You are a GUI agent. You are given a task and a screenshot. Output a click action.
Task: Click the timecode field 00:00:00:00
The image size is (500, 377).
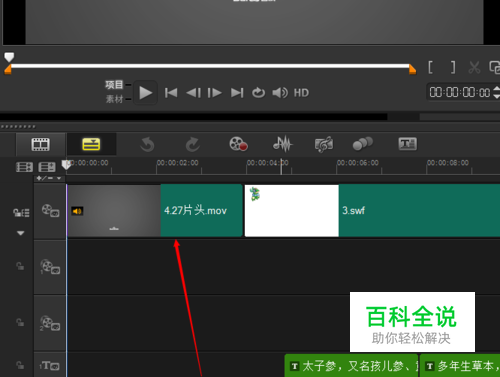pos(459,92)
